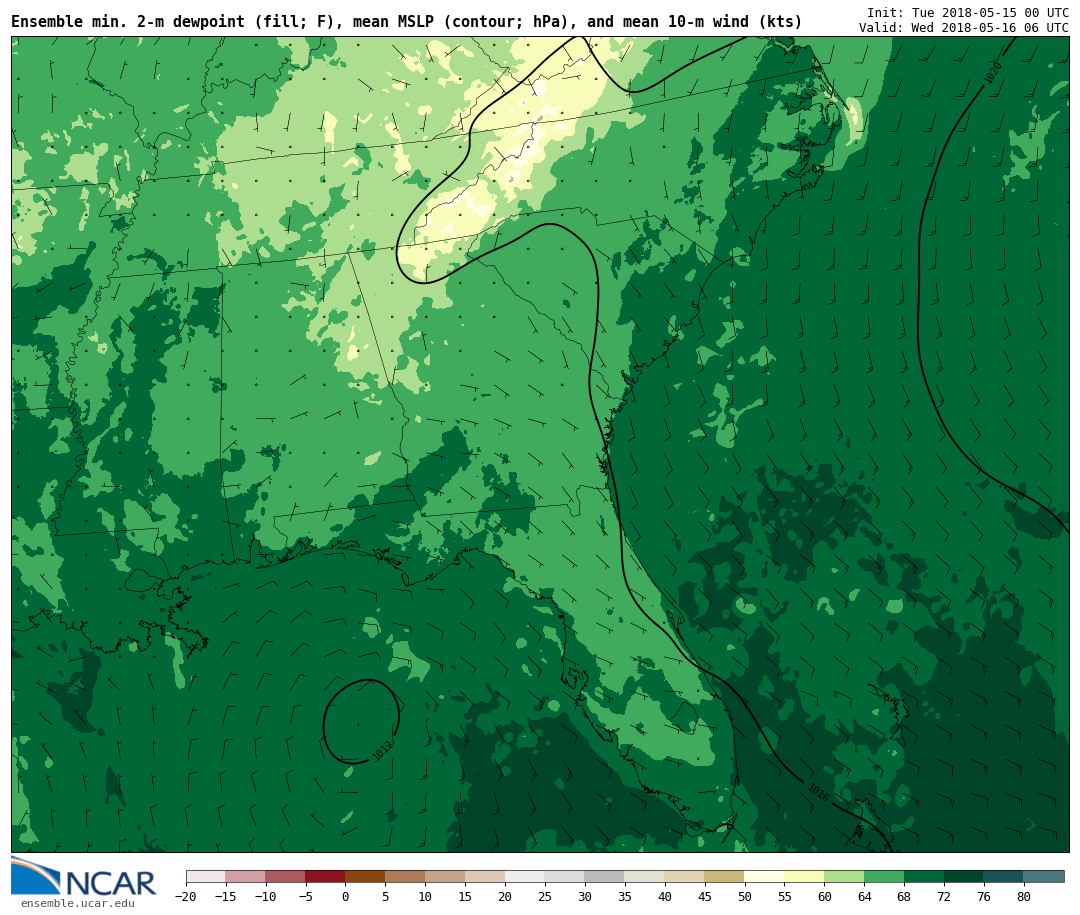Pick the 60 to 64 light green swatch
The height and width of the screenshot is (915, 1080).
[844, 876]
